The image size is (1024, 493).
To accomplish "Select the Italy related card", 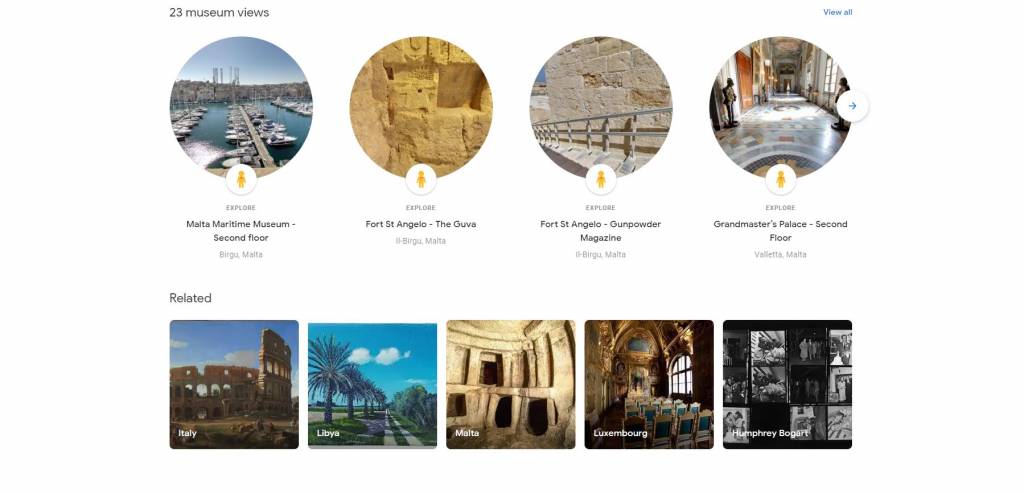I will 234,384.
